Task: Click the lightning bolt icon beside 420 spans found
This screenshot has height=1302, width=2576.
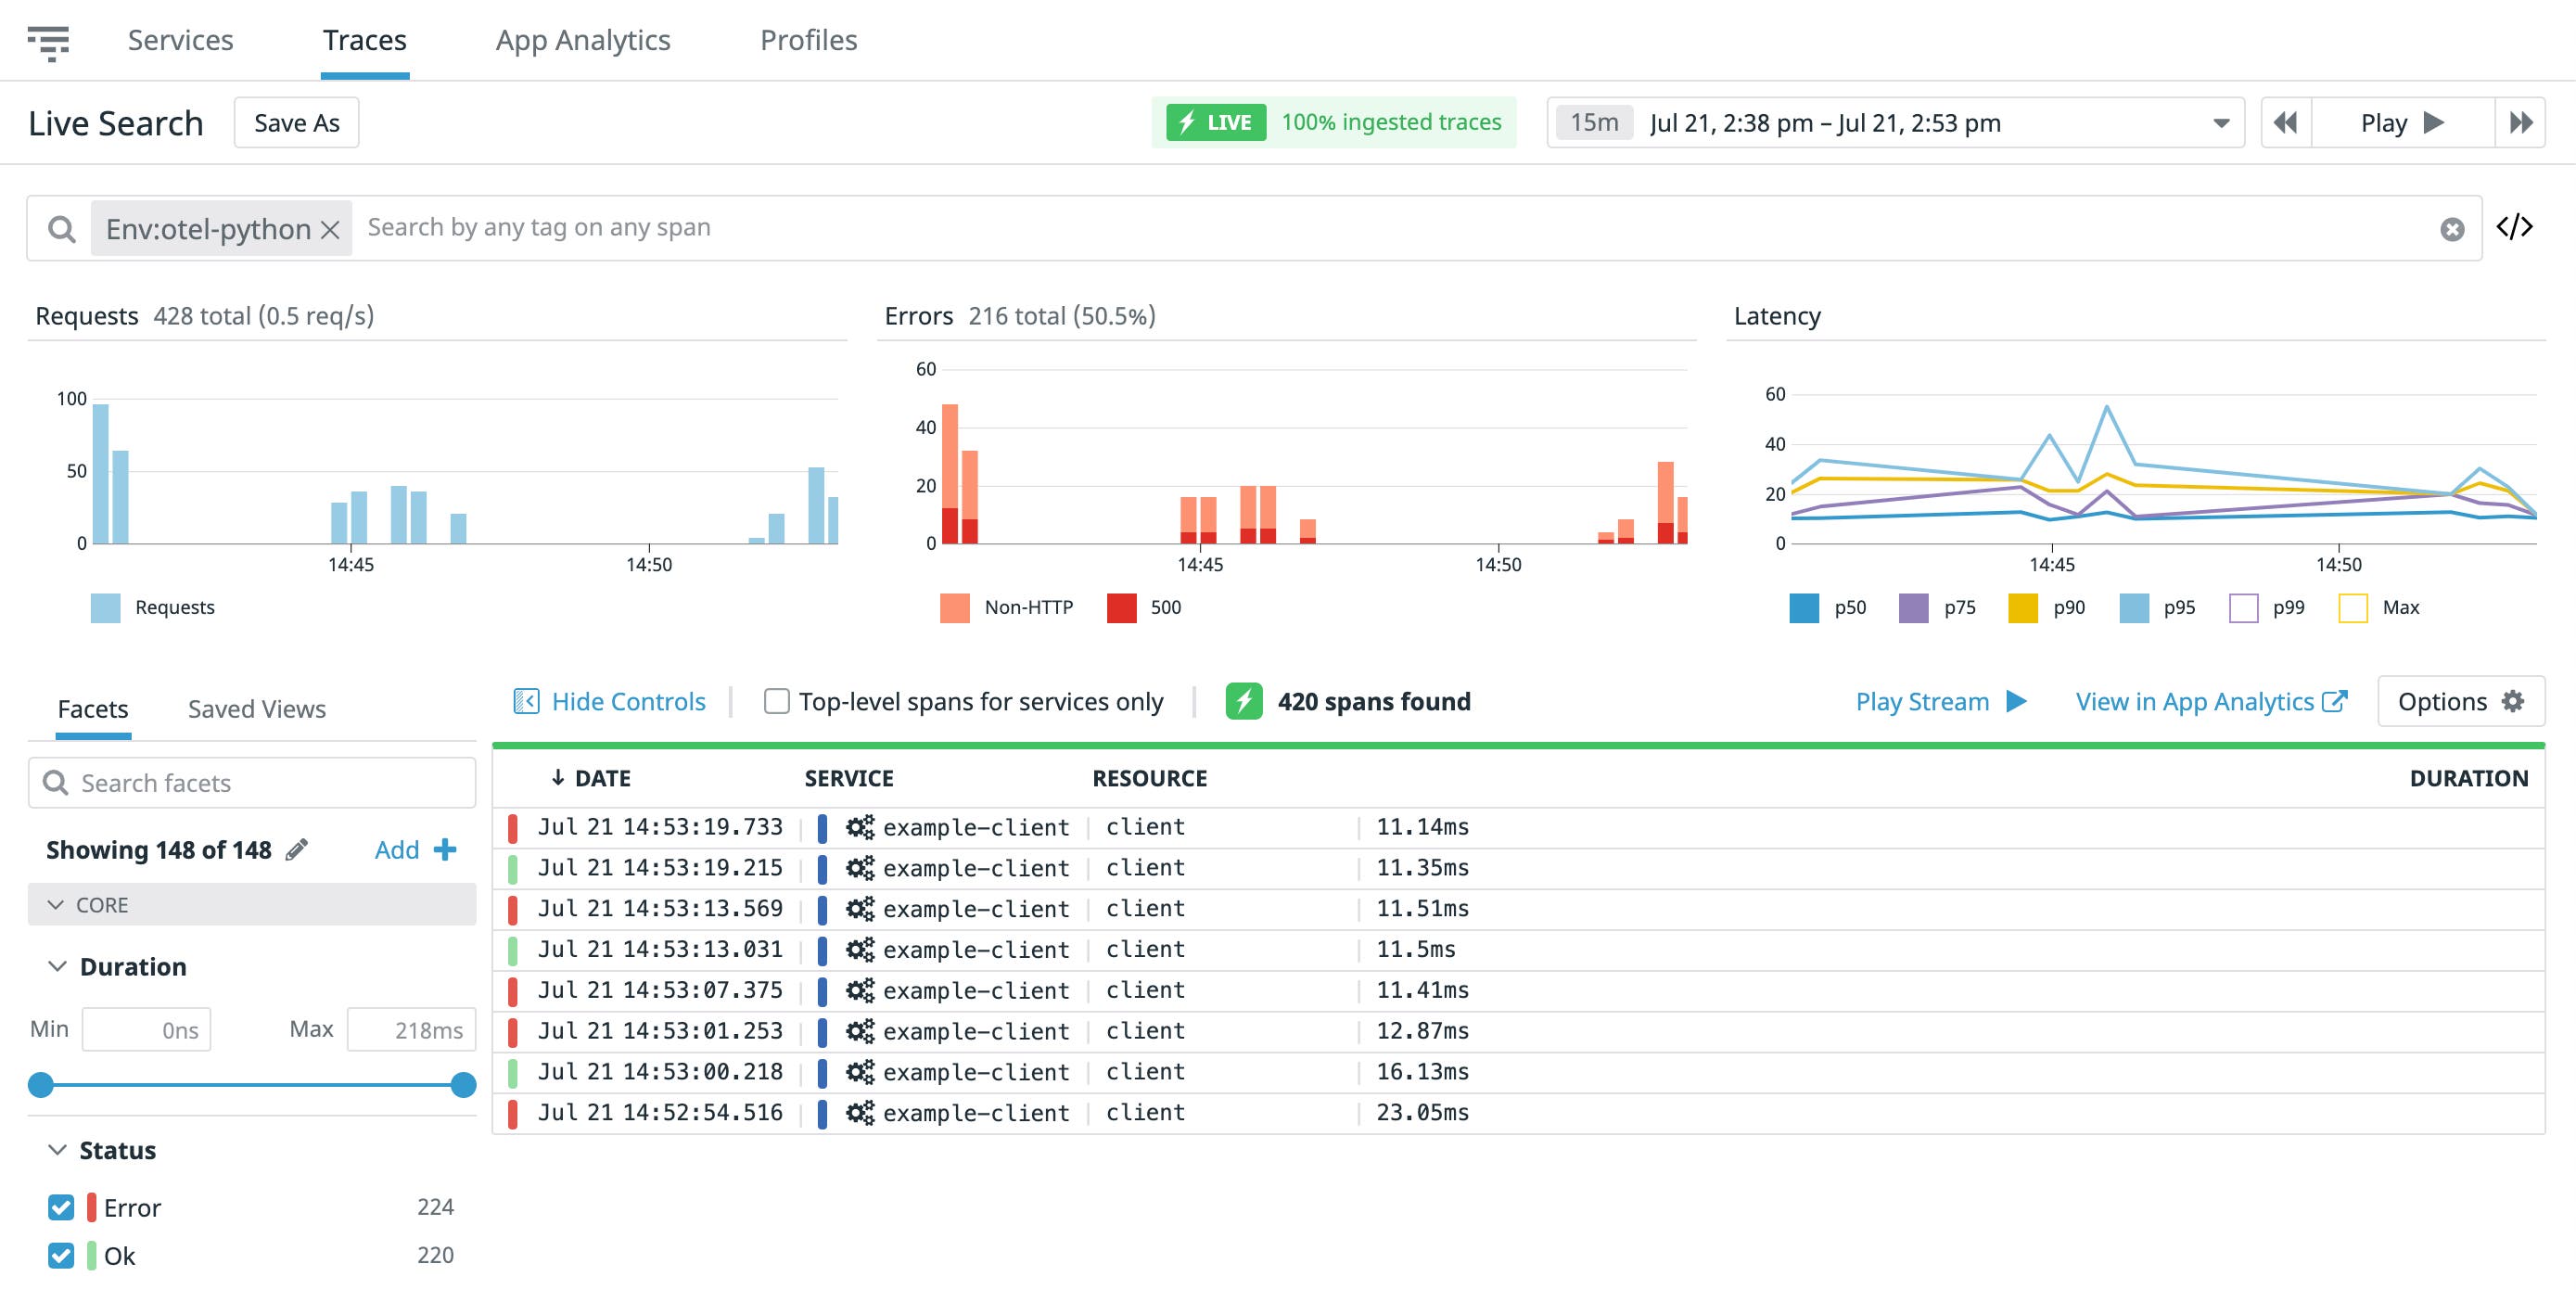Action: [1244, 701]
